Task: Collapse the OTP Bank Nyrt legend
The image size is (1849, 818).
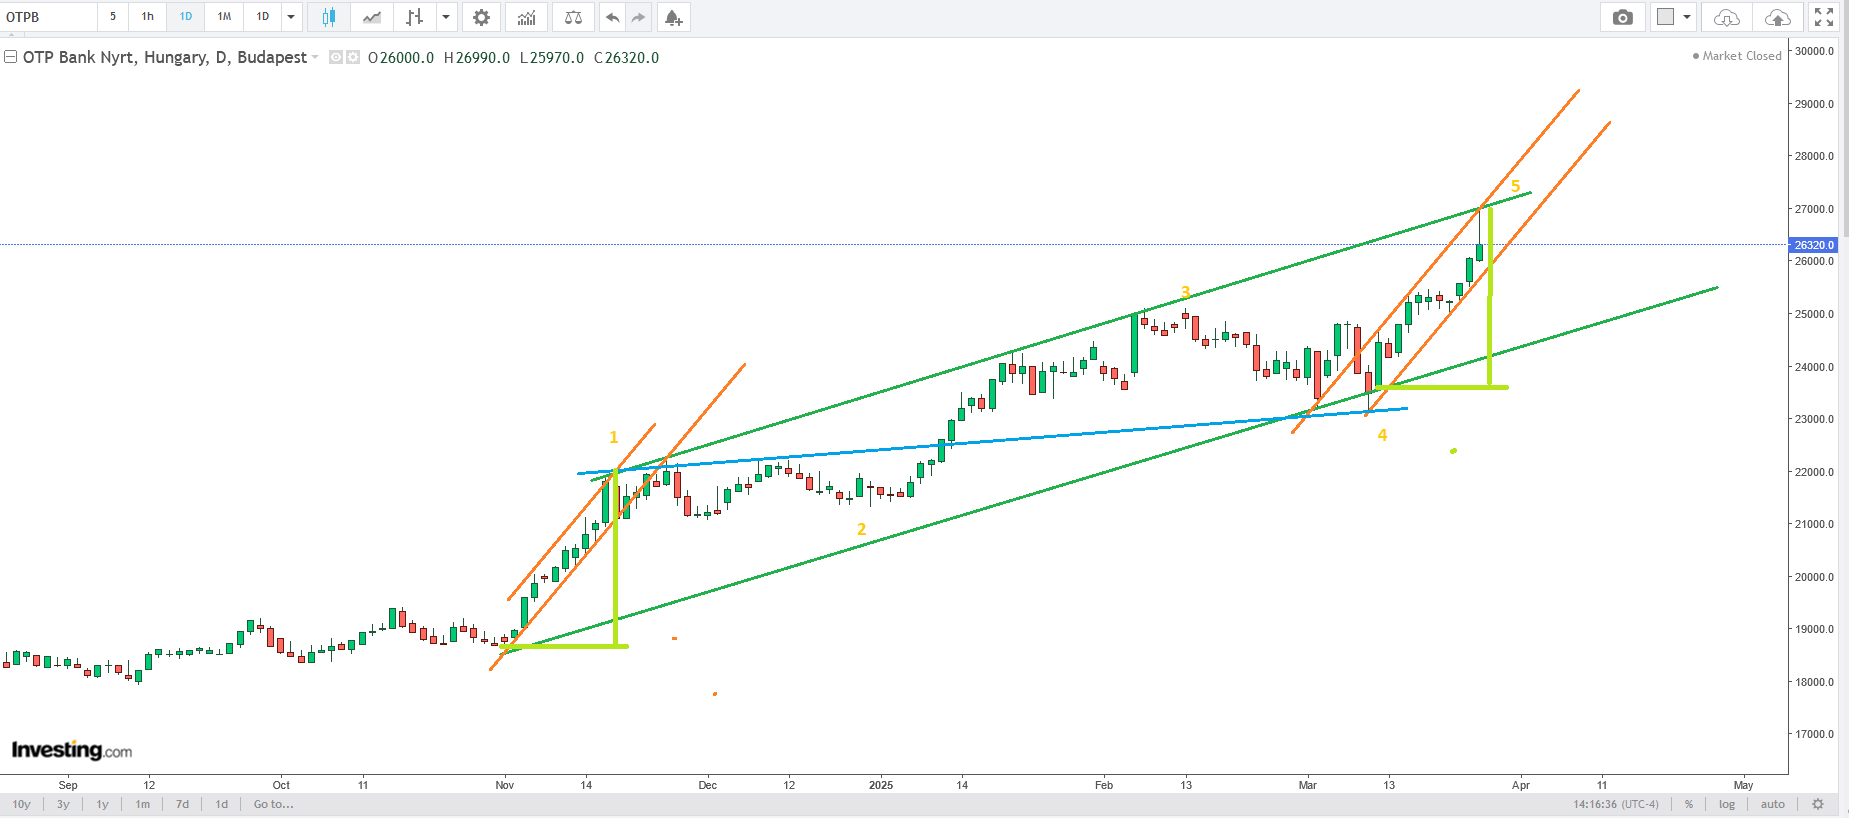Action: (11, 57)
